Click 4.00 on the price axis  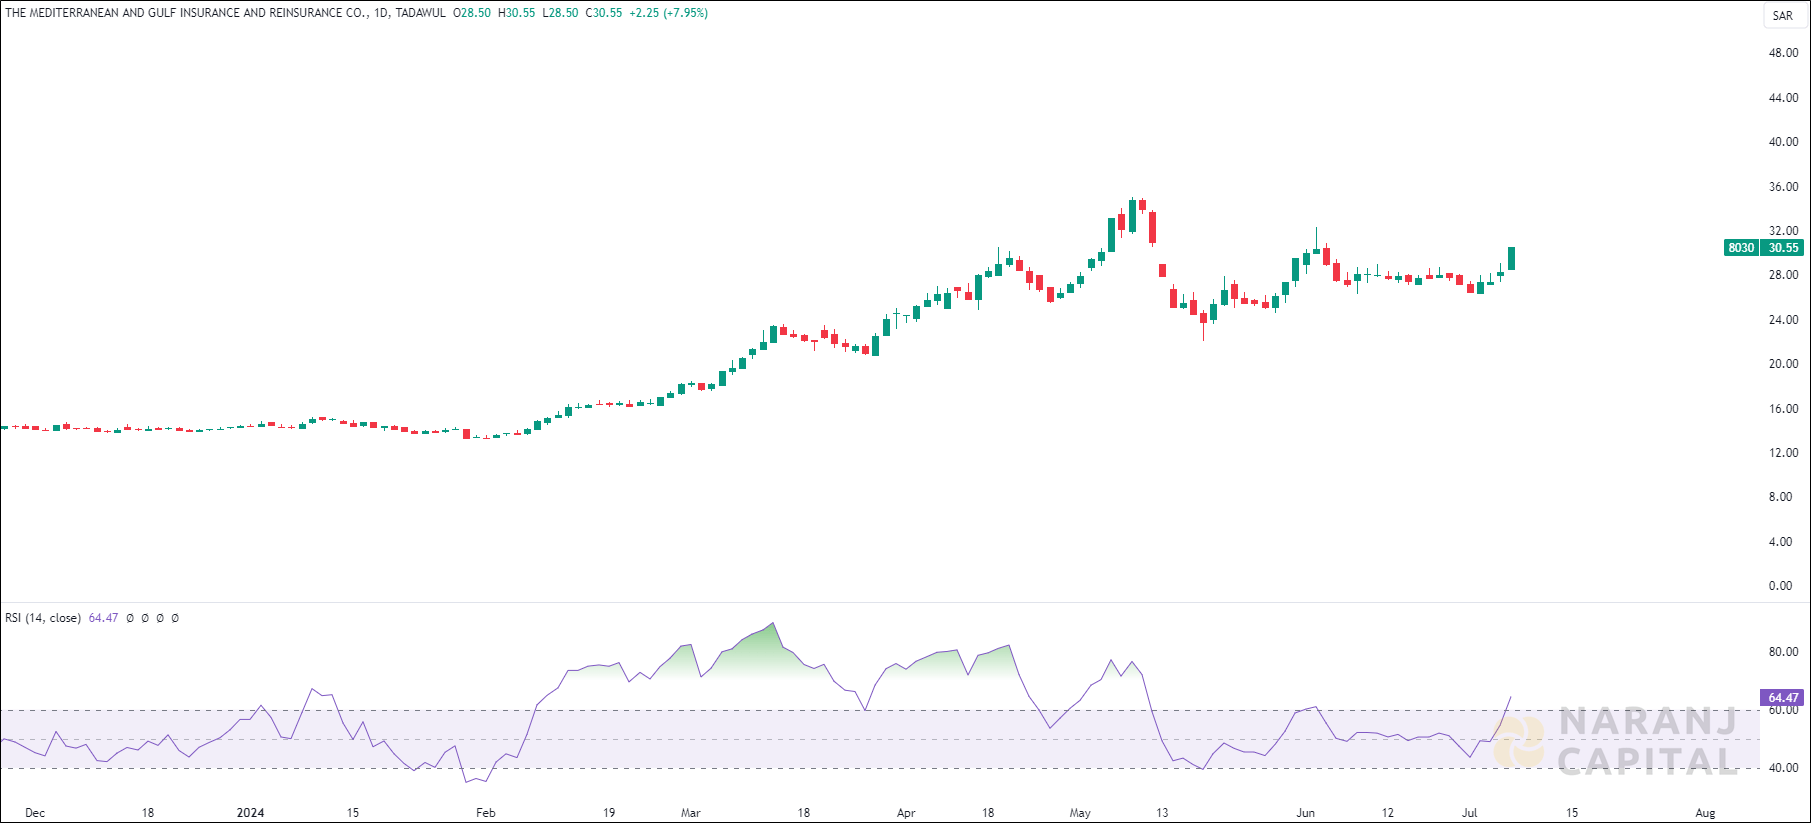click(1780, 542)
